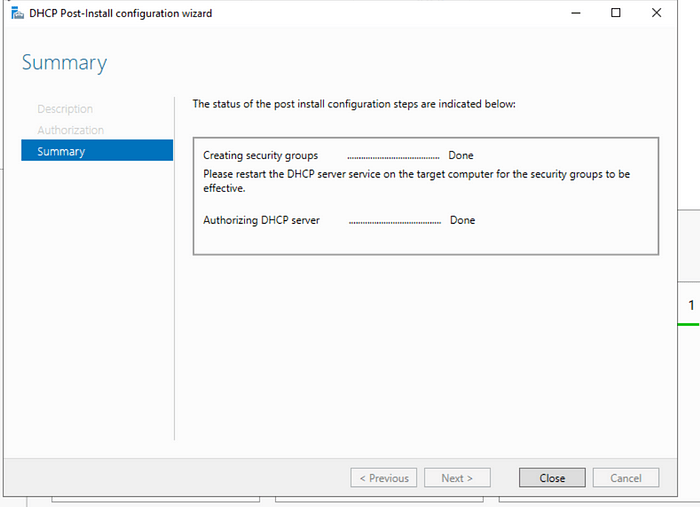Click the number 1 in the background window
Image resolution: width=700 pixels, height=507 pixels.
(691, 305)
